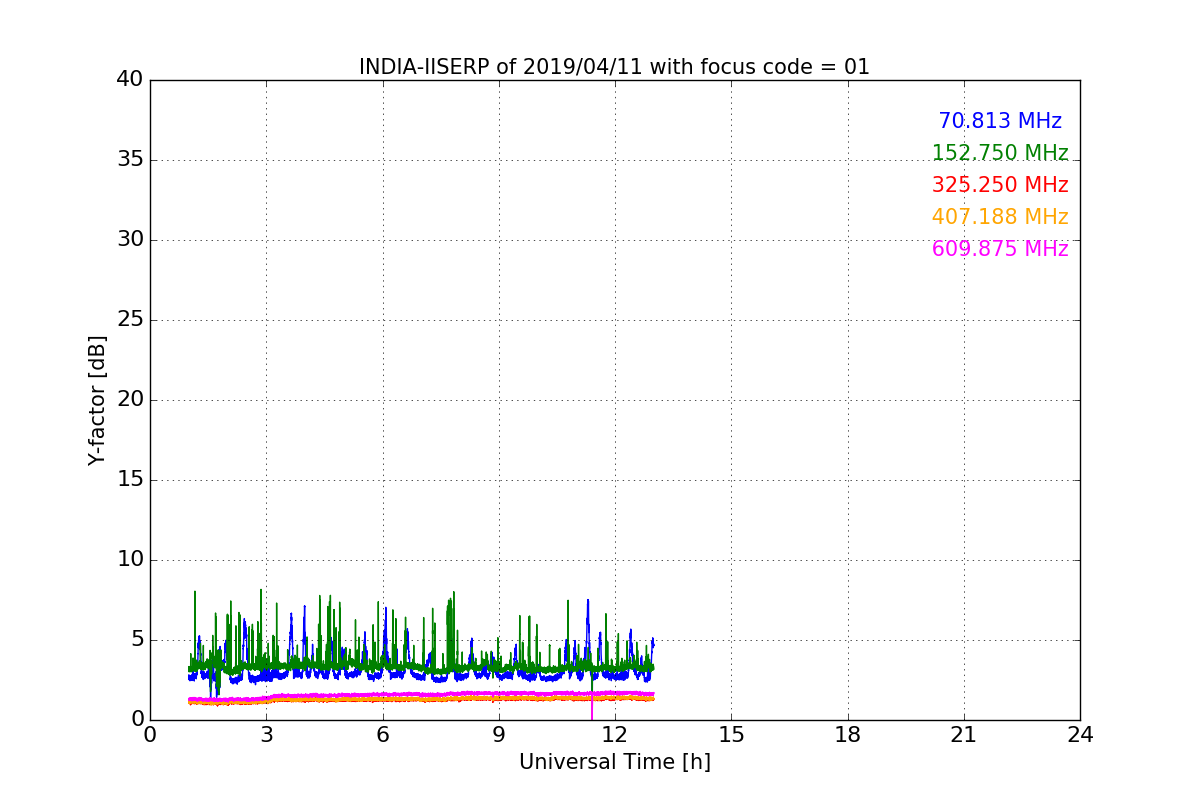
Task: Click x-axis tick label 15
Action: (731, 735)
